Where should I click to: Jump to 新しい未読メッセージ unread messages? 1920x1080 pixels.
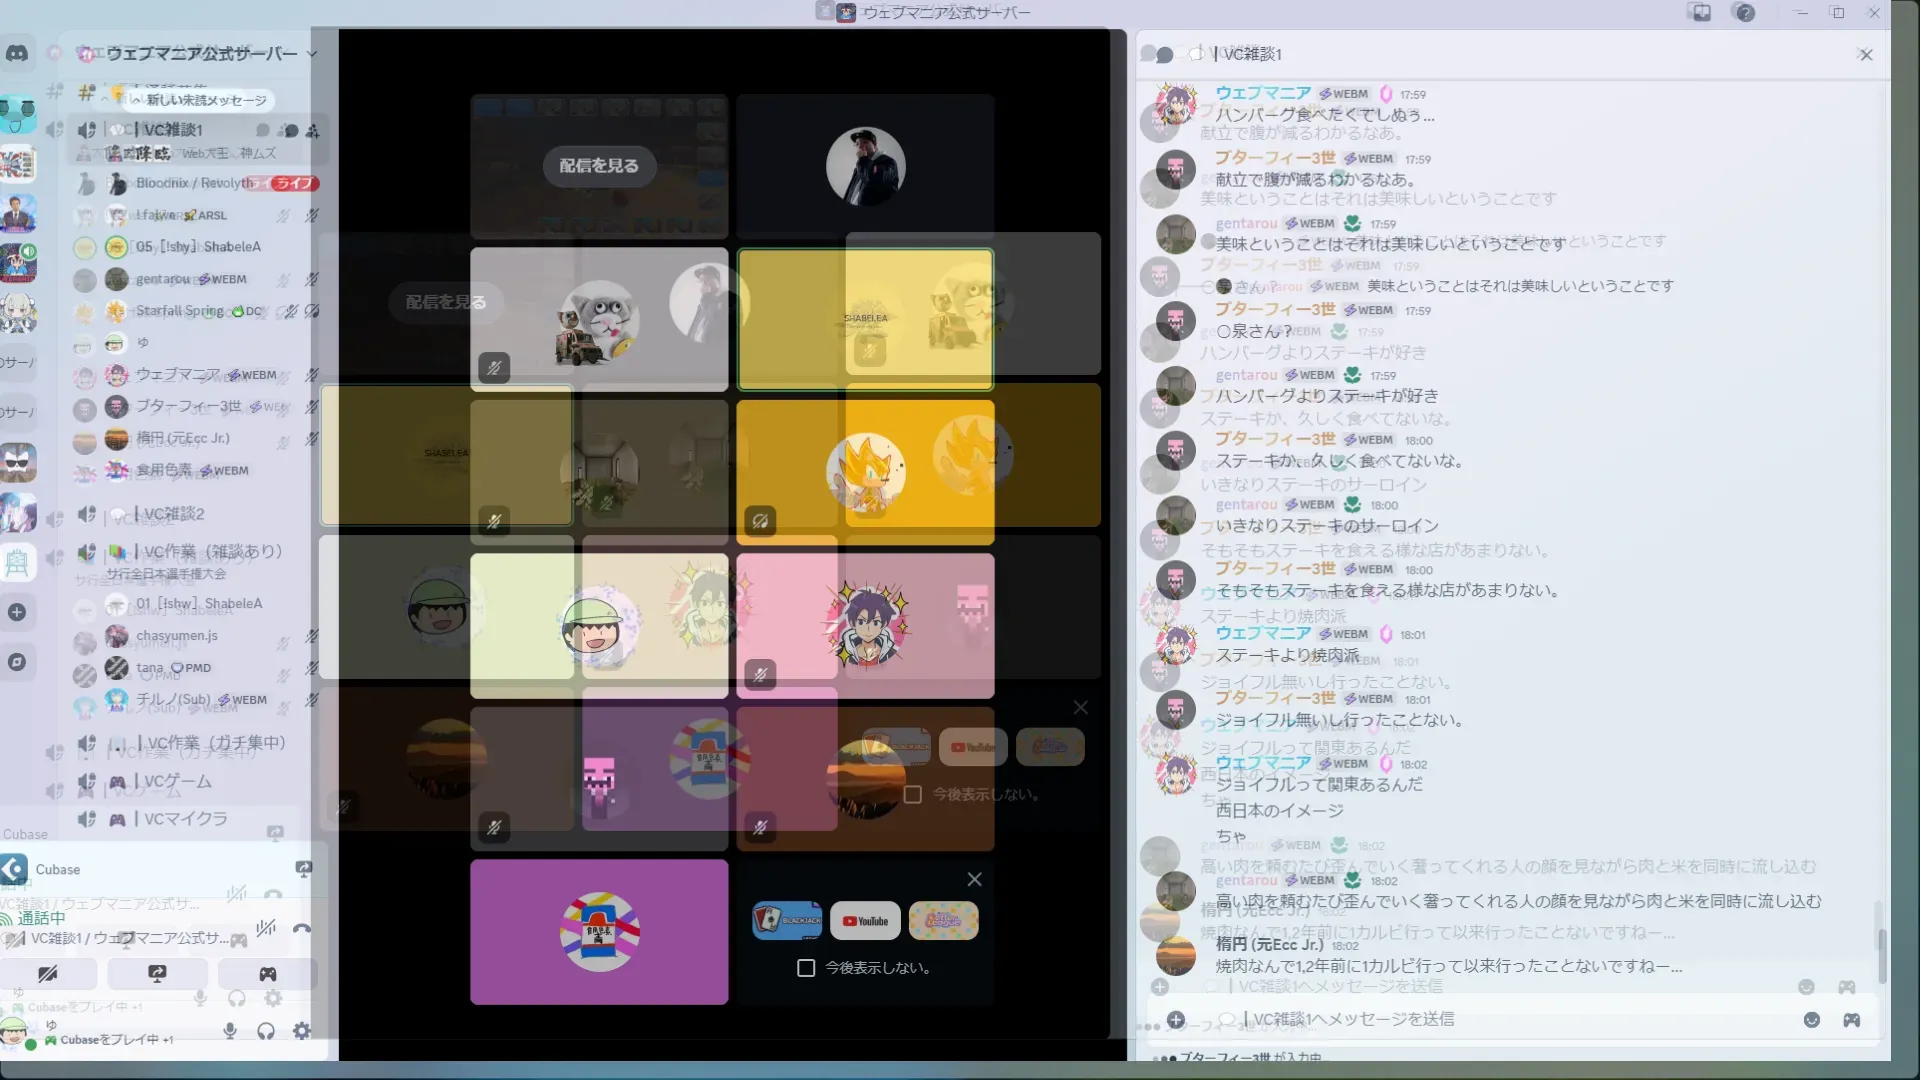[x=200, y=100]
